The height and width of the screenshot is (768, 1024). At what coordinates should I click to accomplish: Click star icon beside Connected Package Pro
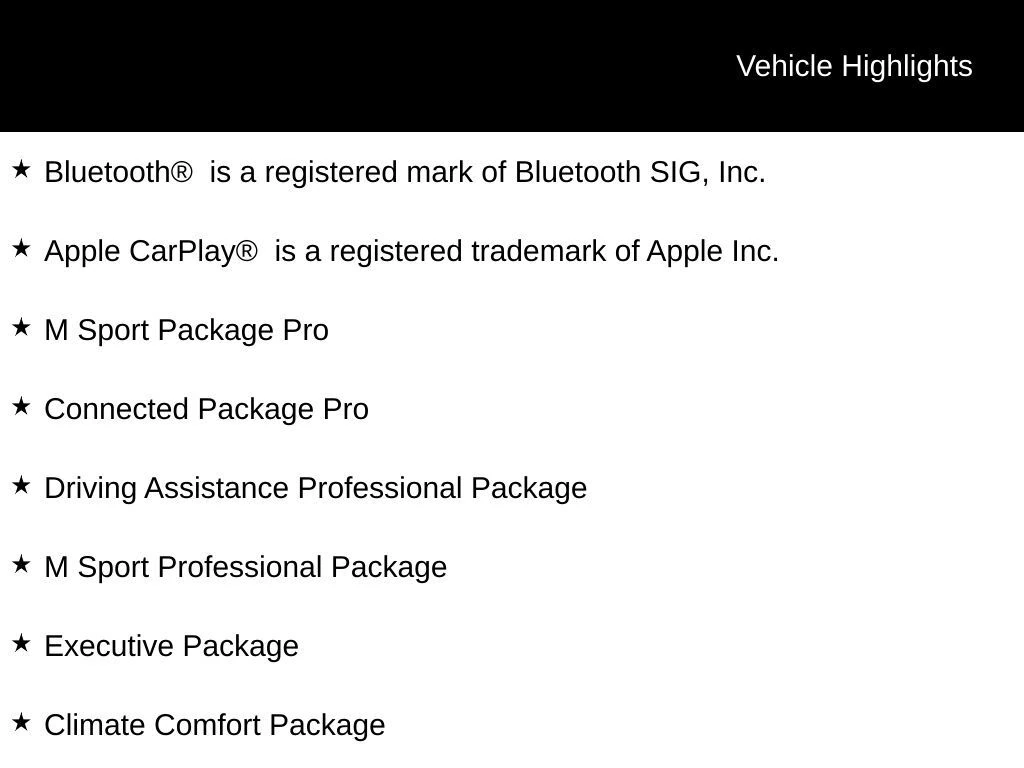pos(21,407)
